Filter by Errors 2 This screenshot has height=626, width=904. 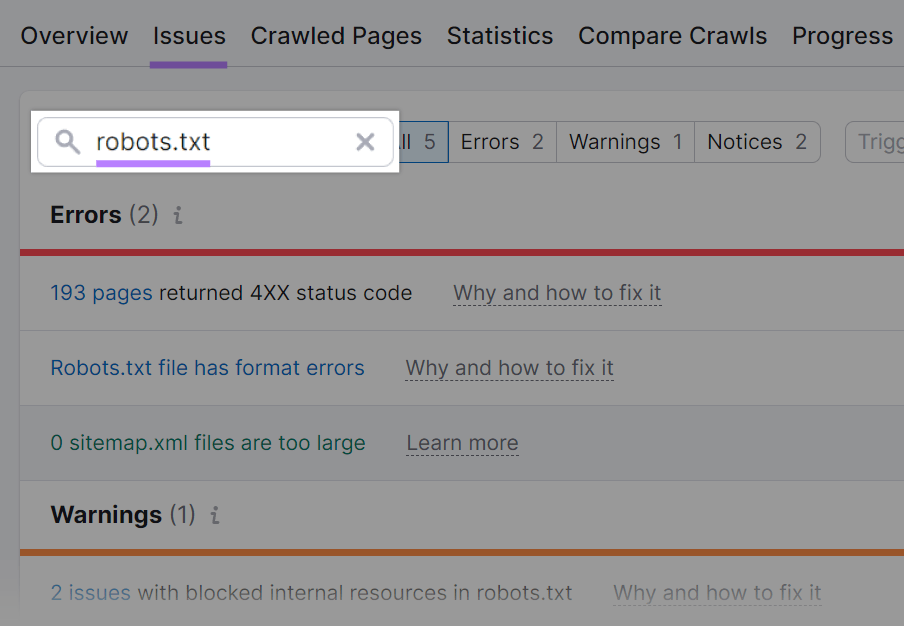tap(502, 142)
